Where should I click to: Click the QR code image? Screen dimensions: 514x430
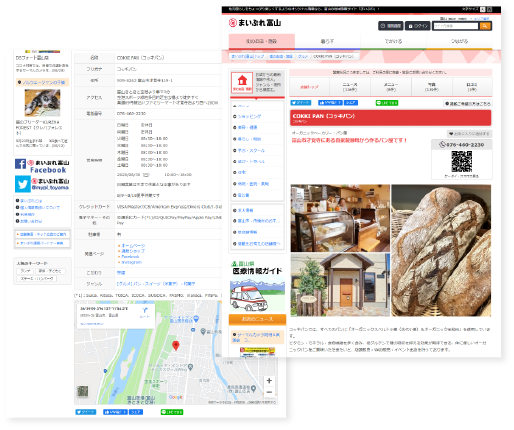[461, 162]
